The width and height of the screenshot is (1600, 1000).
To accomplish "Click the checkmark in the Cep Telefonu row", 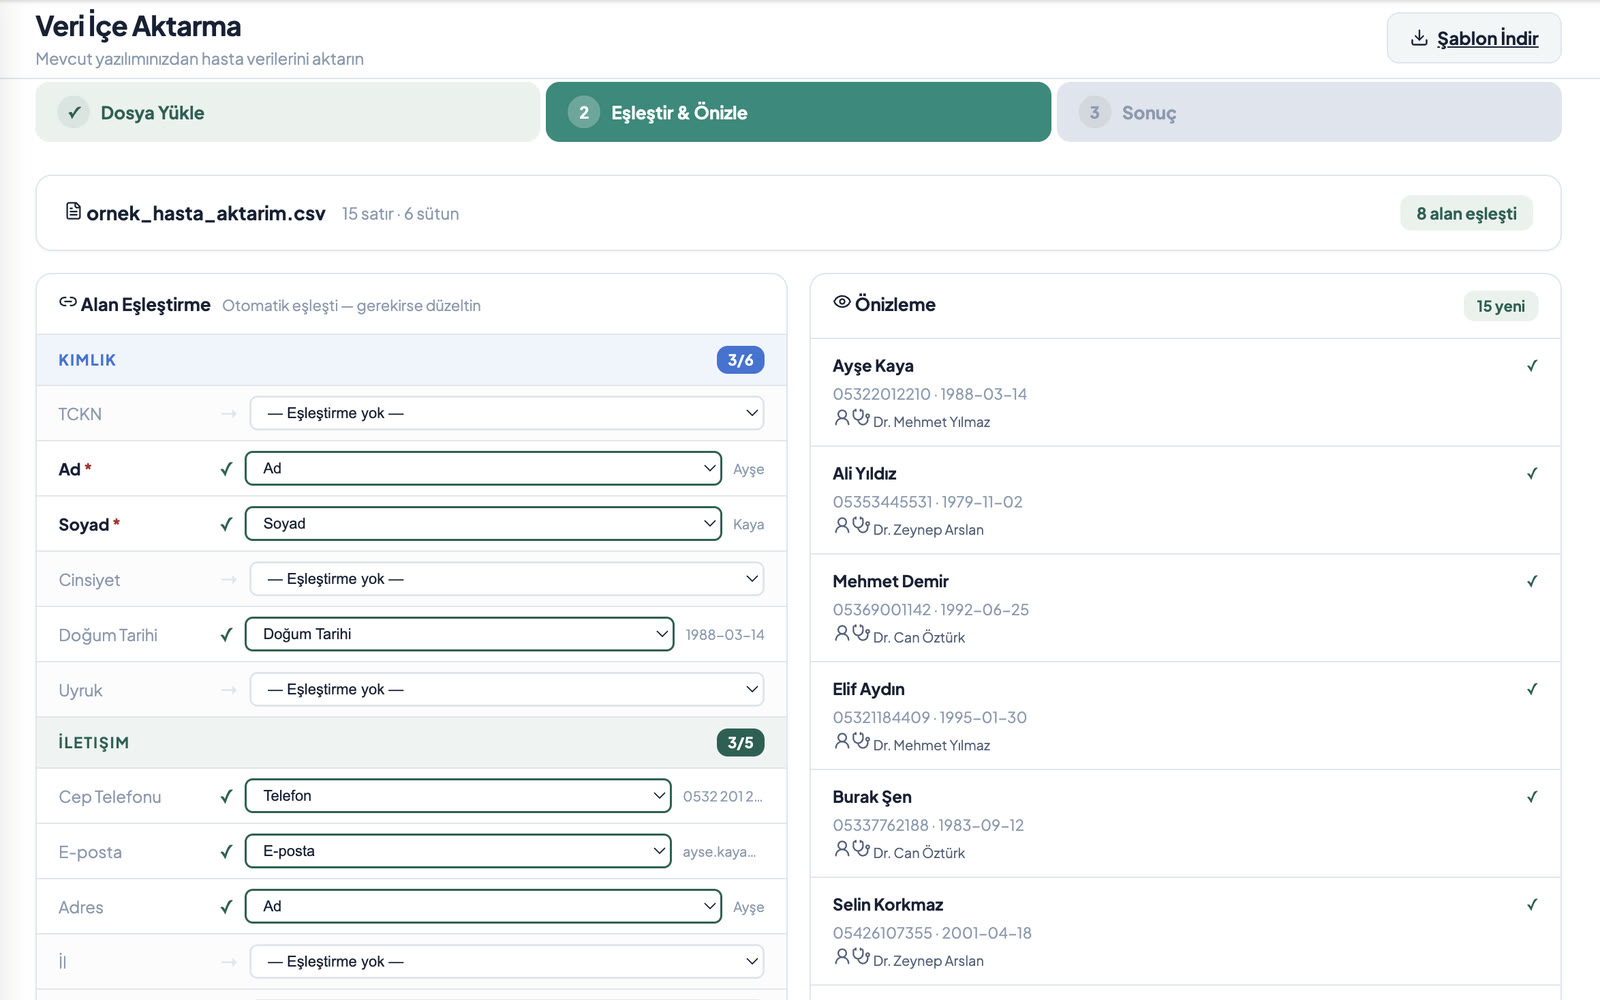I will [226, 797].
